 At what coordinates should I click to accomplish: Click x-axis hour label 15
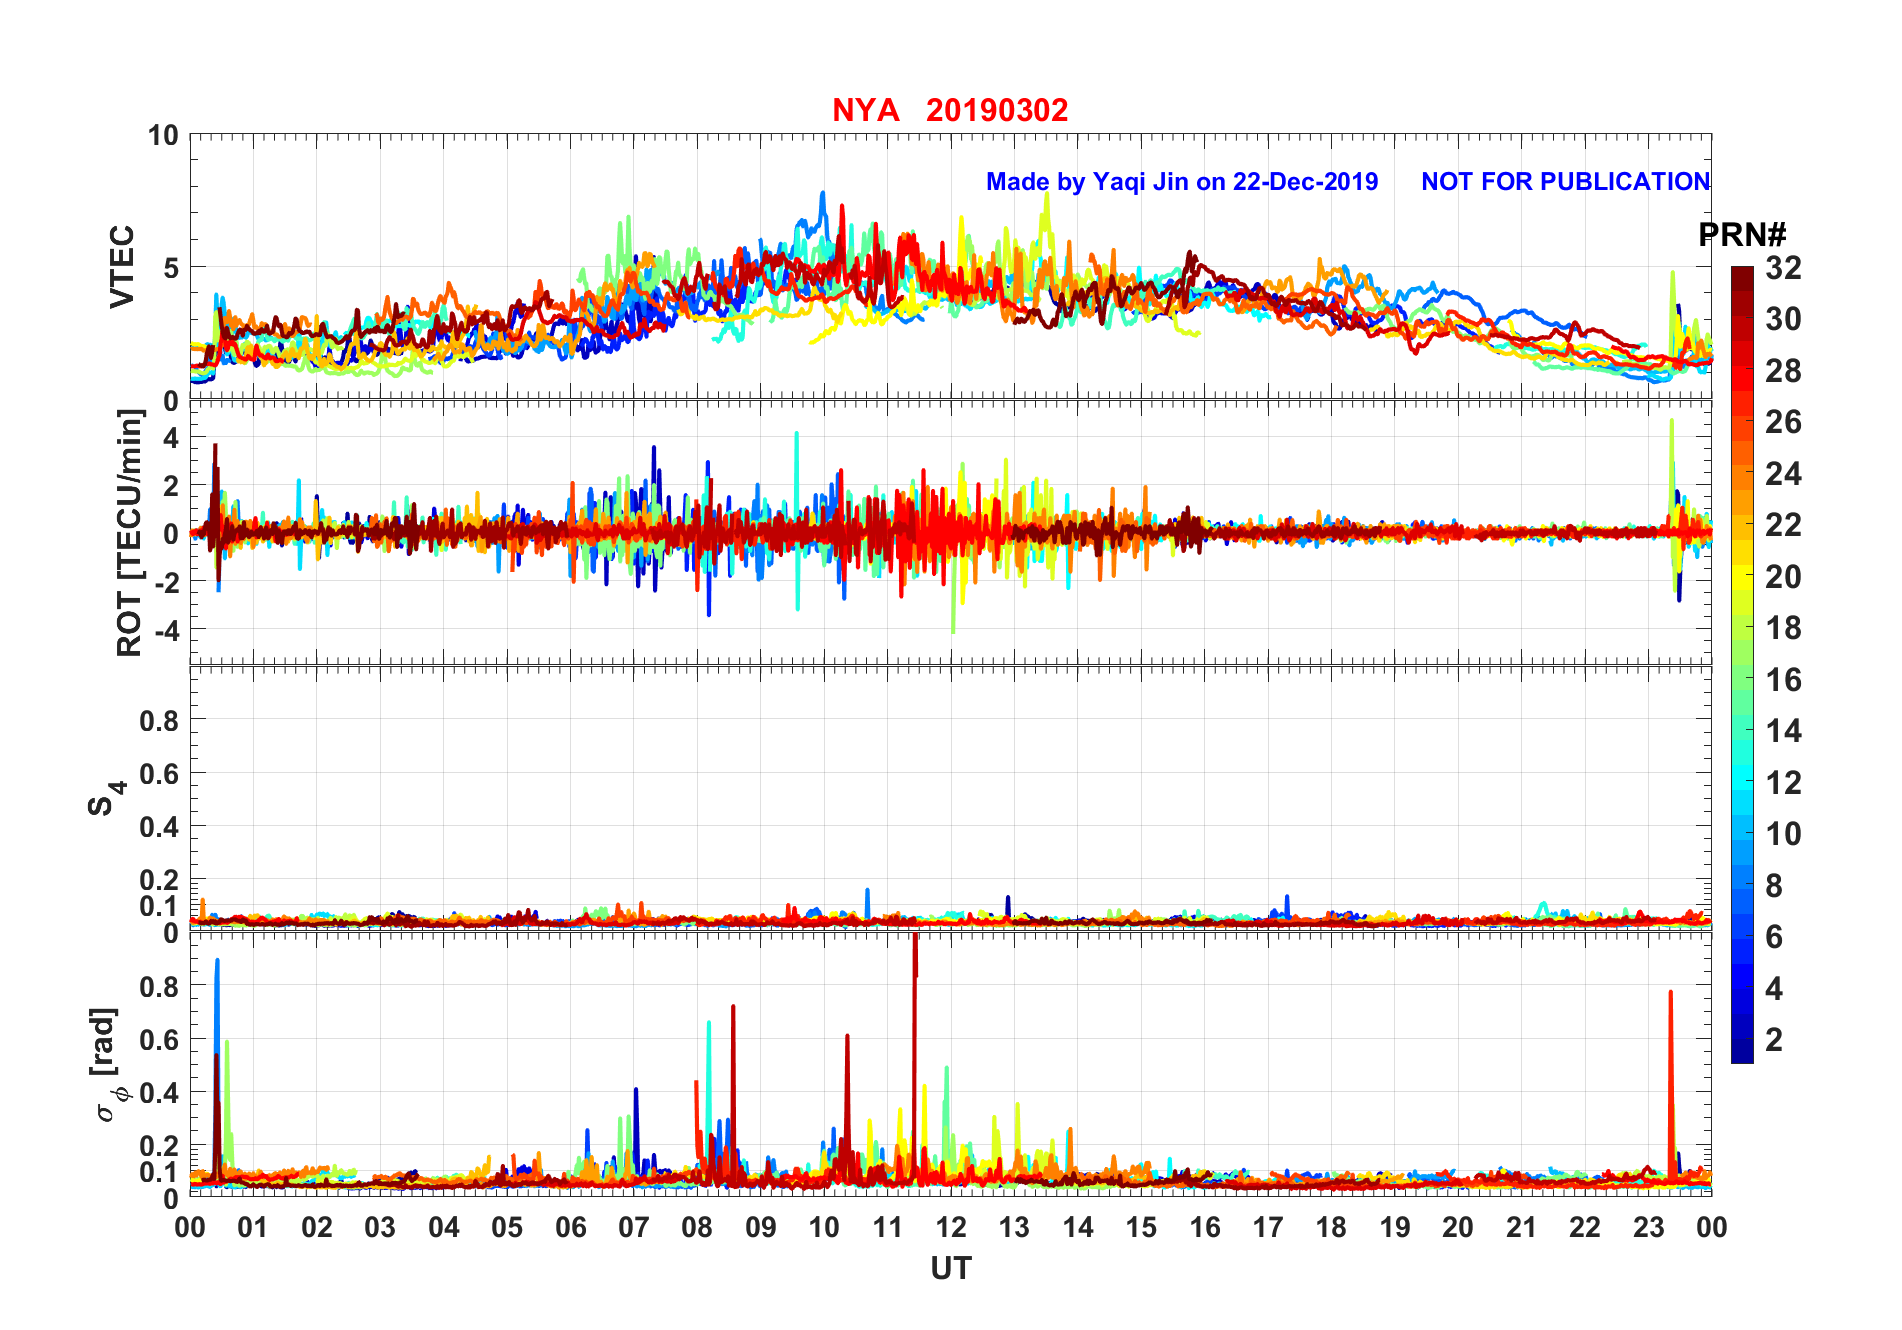click(x=1141, y=1228)
